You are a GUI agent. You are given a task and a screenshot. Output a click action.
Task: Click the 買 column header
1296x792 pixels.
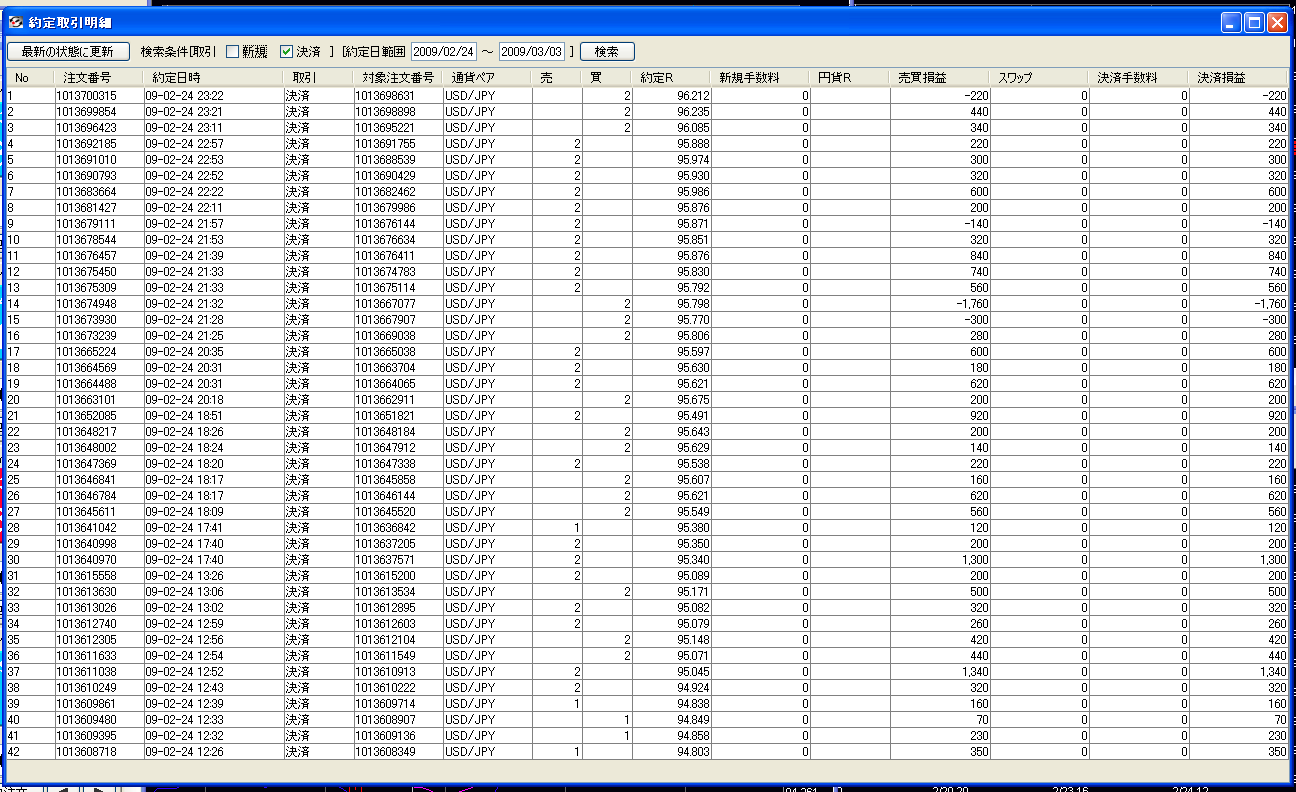[x=607, y=77]
